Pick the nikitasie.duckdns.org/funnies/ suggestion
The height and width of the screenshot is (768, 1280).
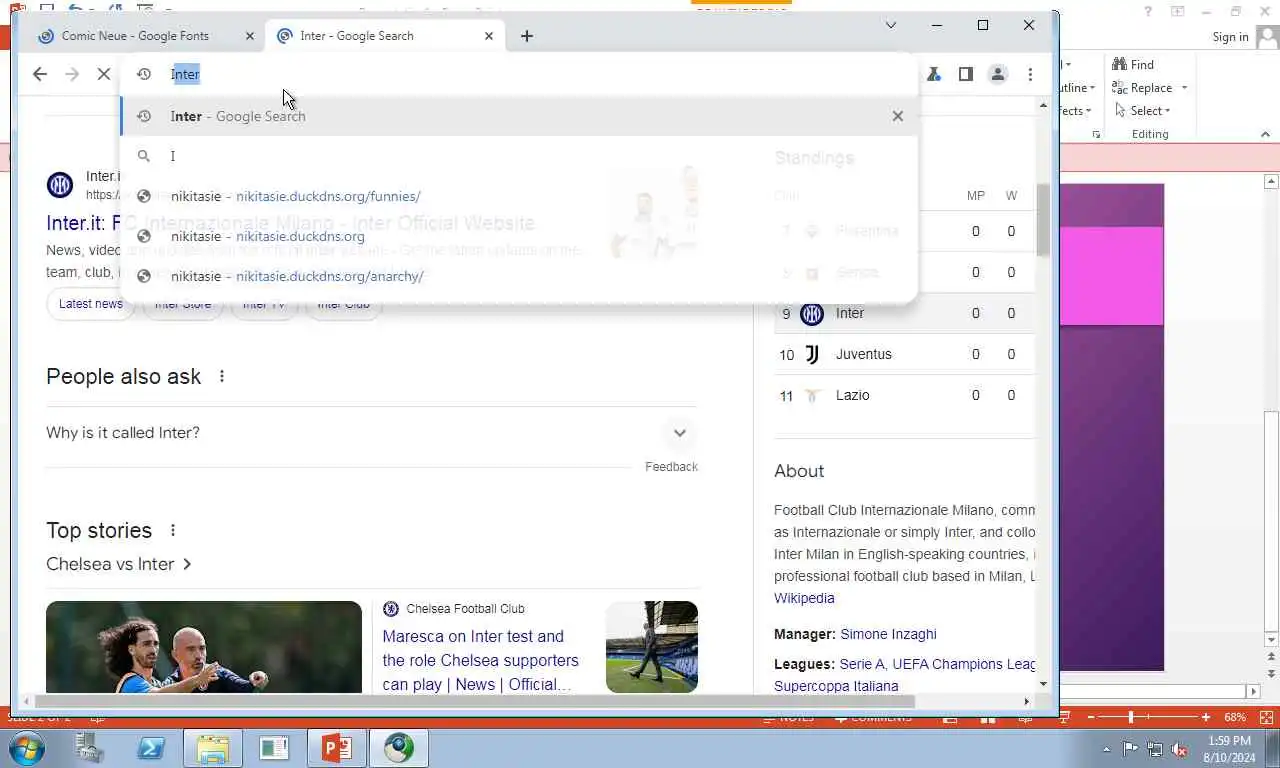pyautogui.click(x=518, y=196)
